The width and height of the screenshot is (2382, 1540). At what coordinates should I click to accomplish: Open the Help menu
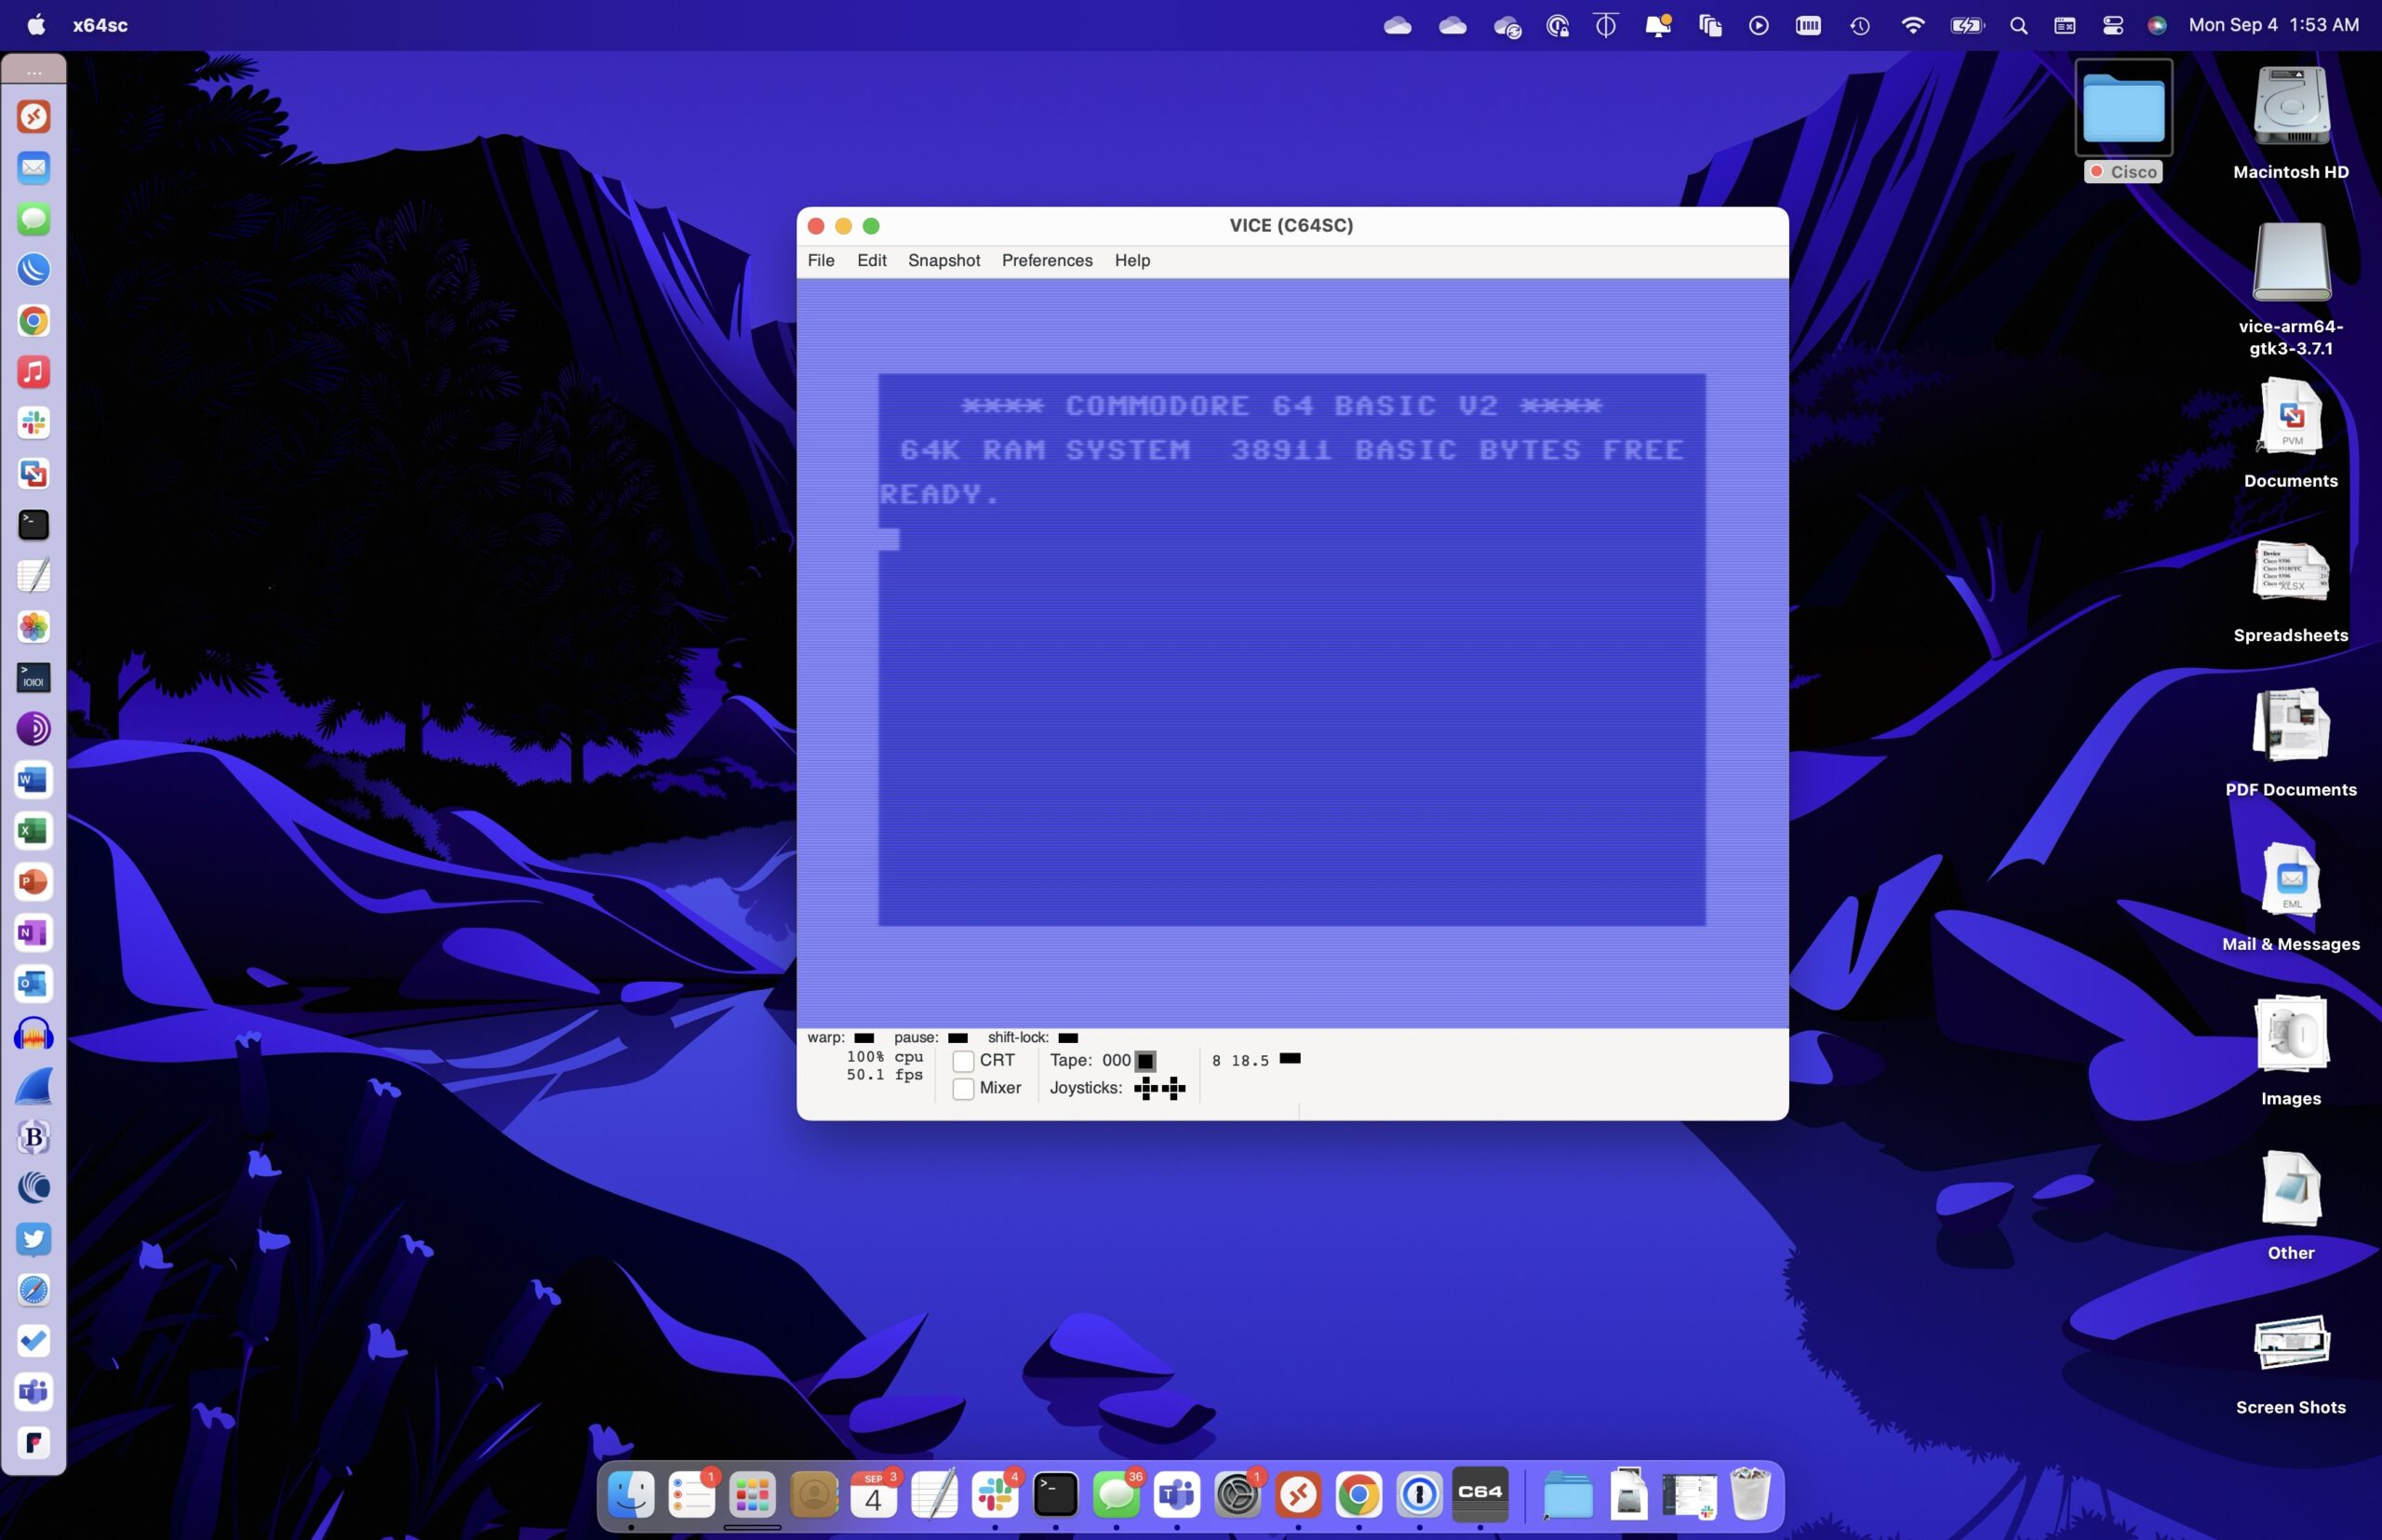click(1132, 260)
